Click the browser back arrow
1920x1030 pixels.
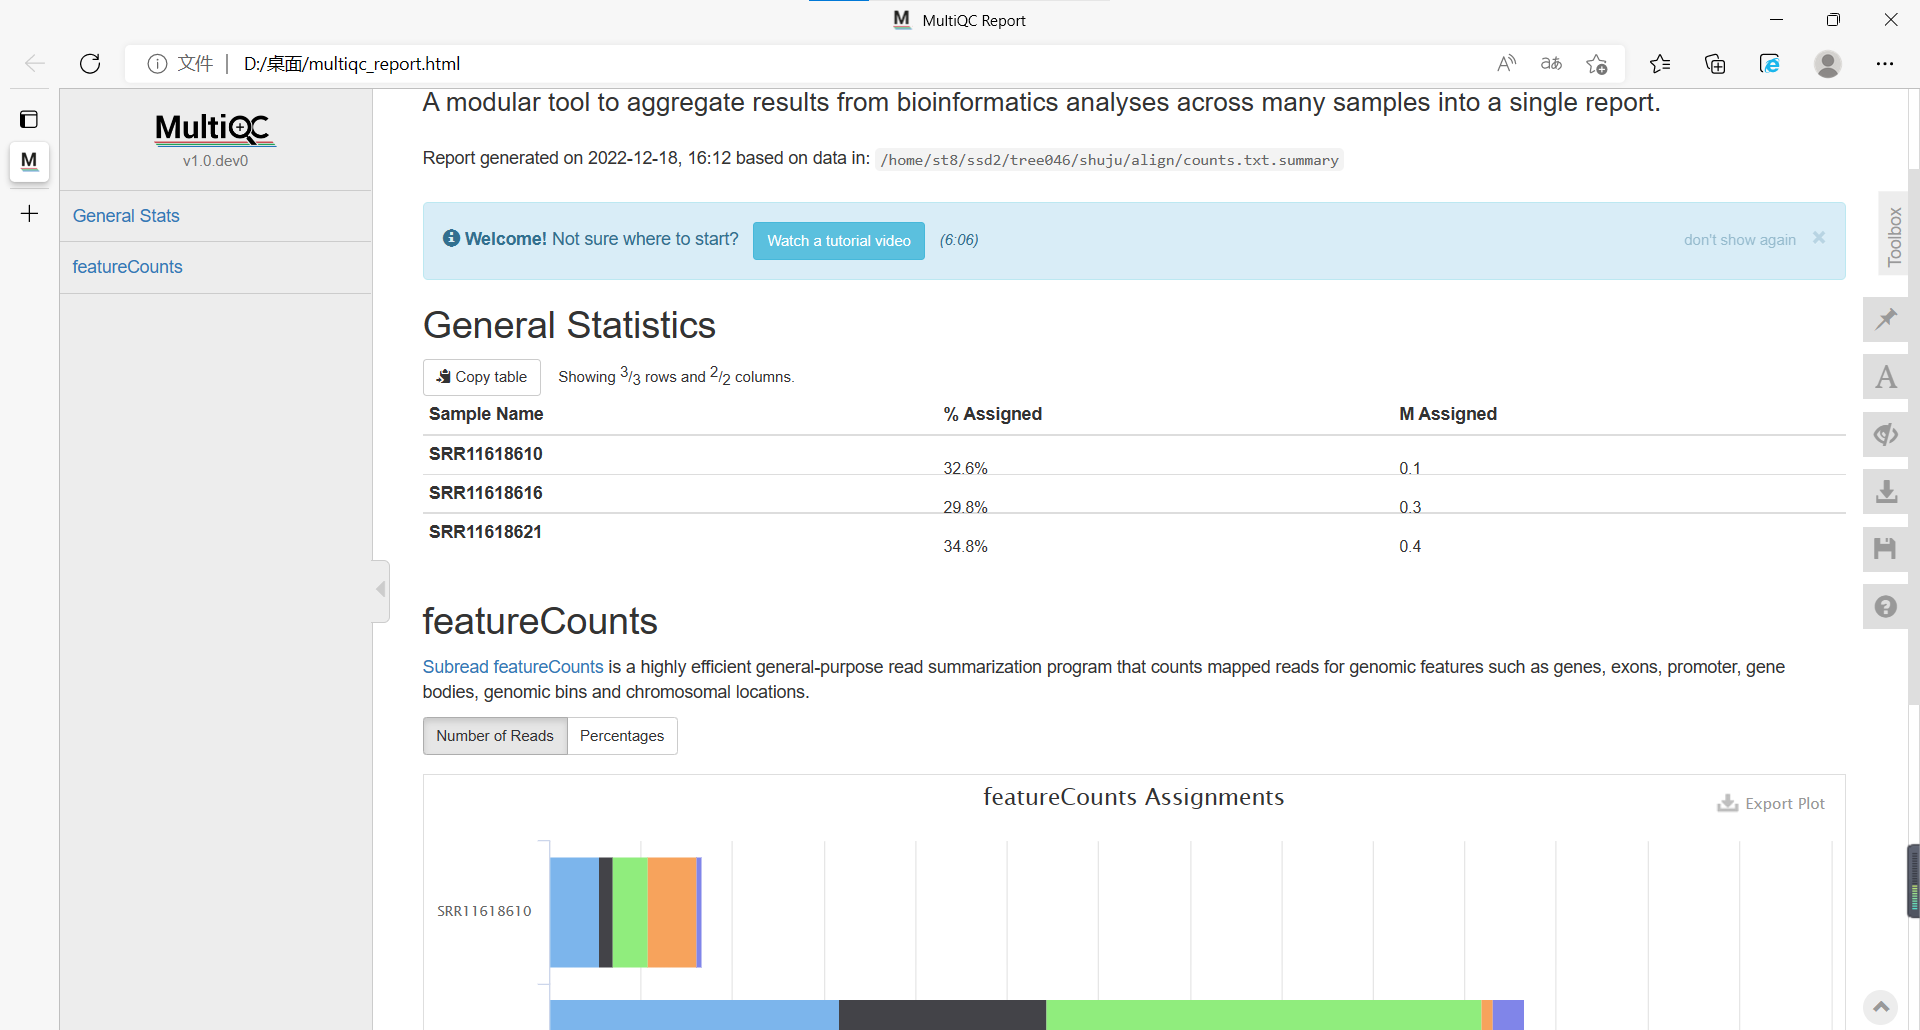[x=35, y=64]
